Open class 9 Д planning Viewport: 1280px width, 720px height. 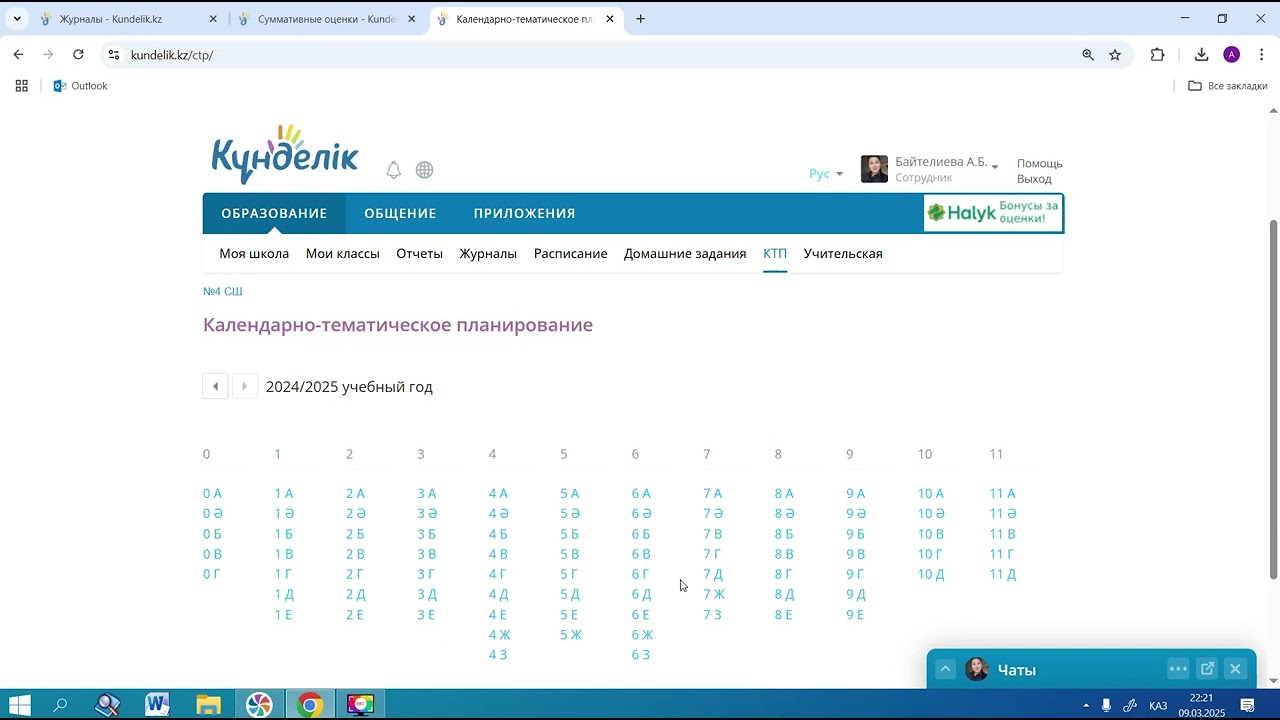pyautogui.click(x=855, y=594)
